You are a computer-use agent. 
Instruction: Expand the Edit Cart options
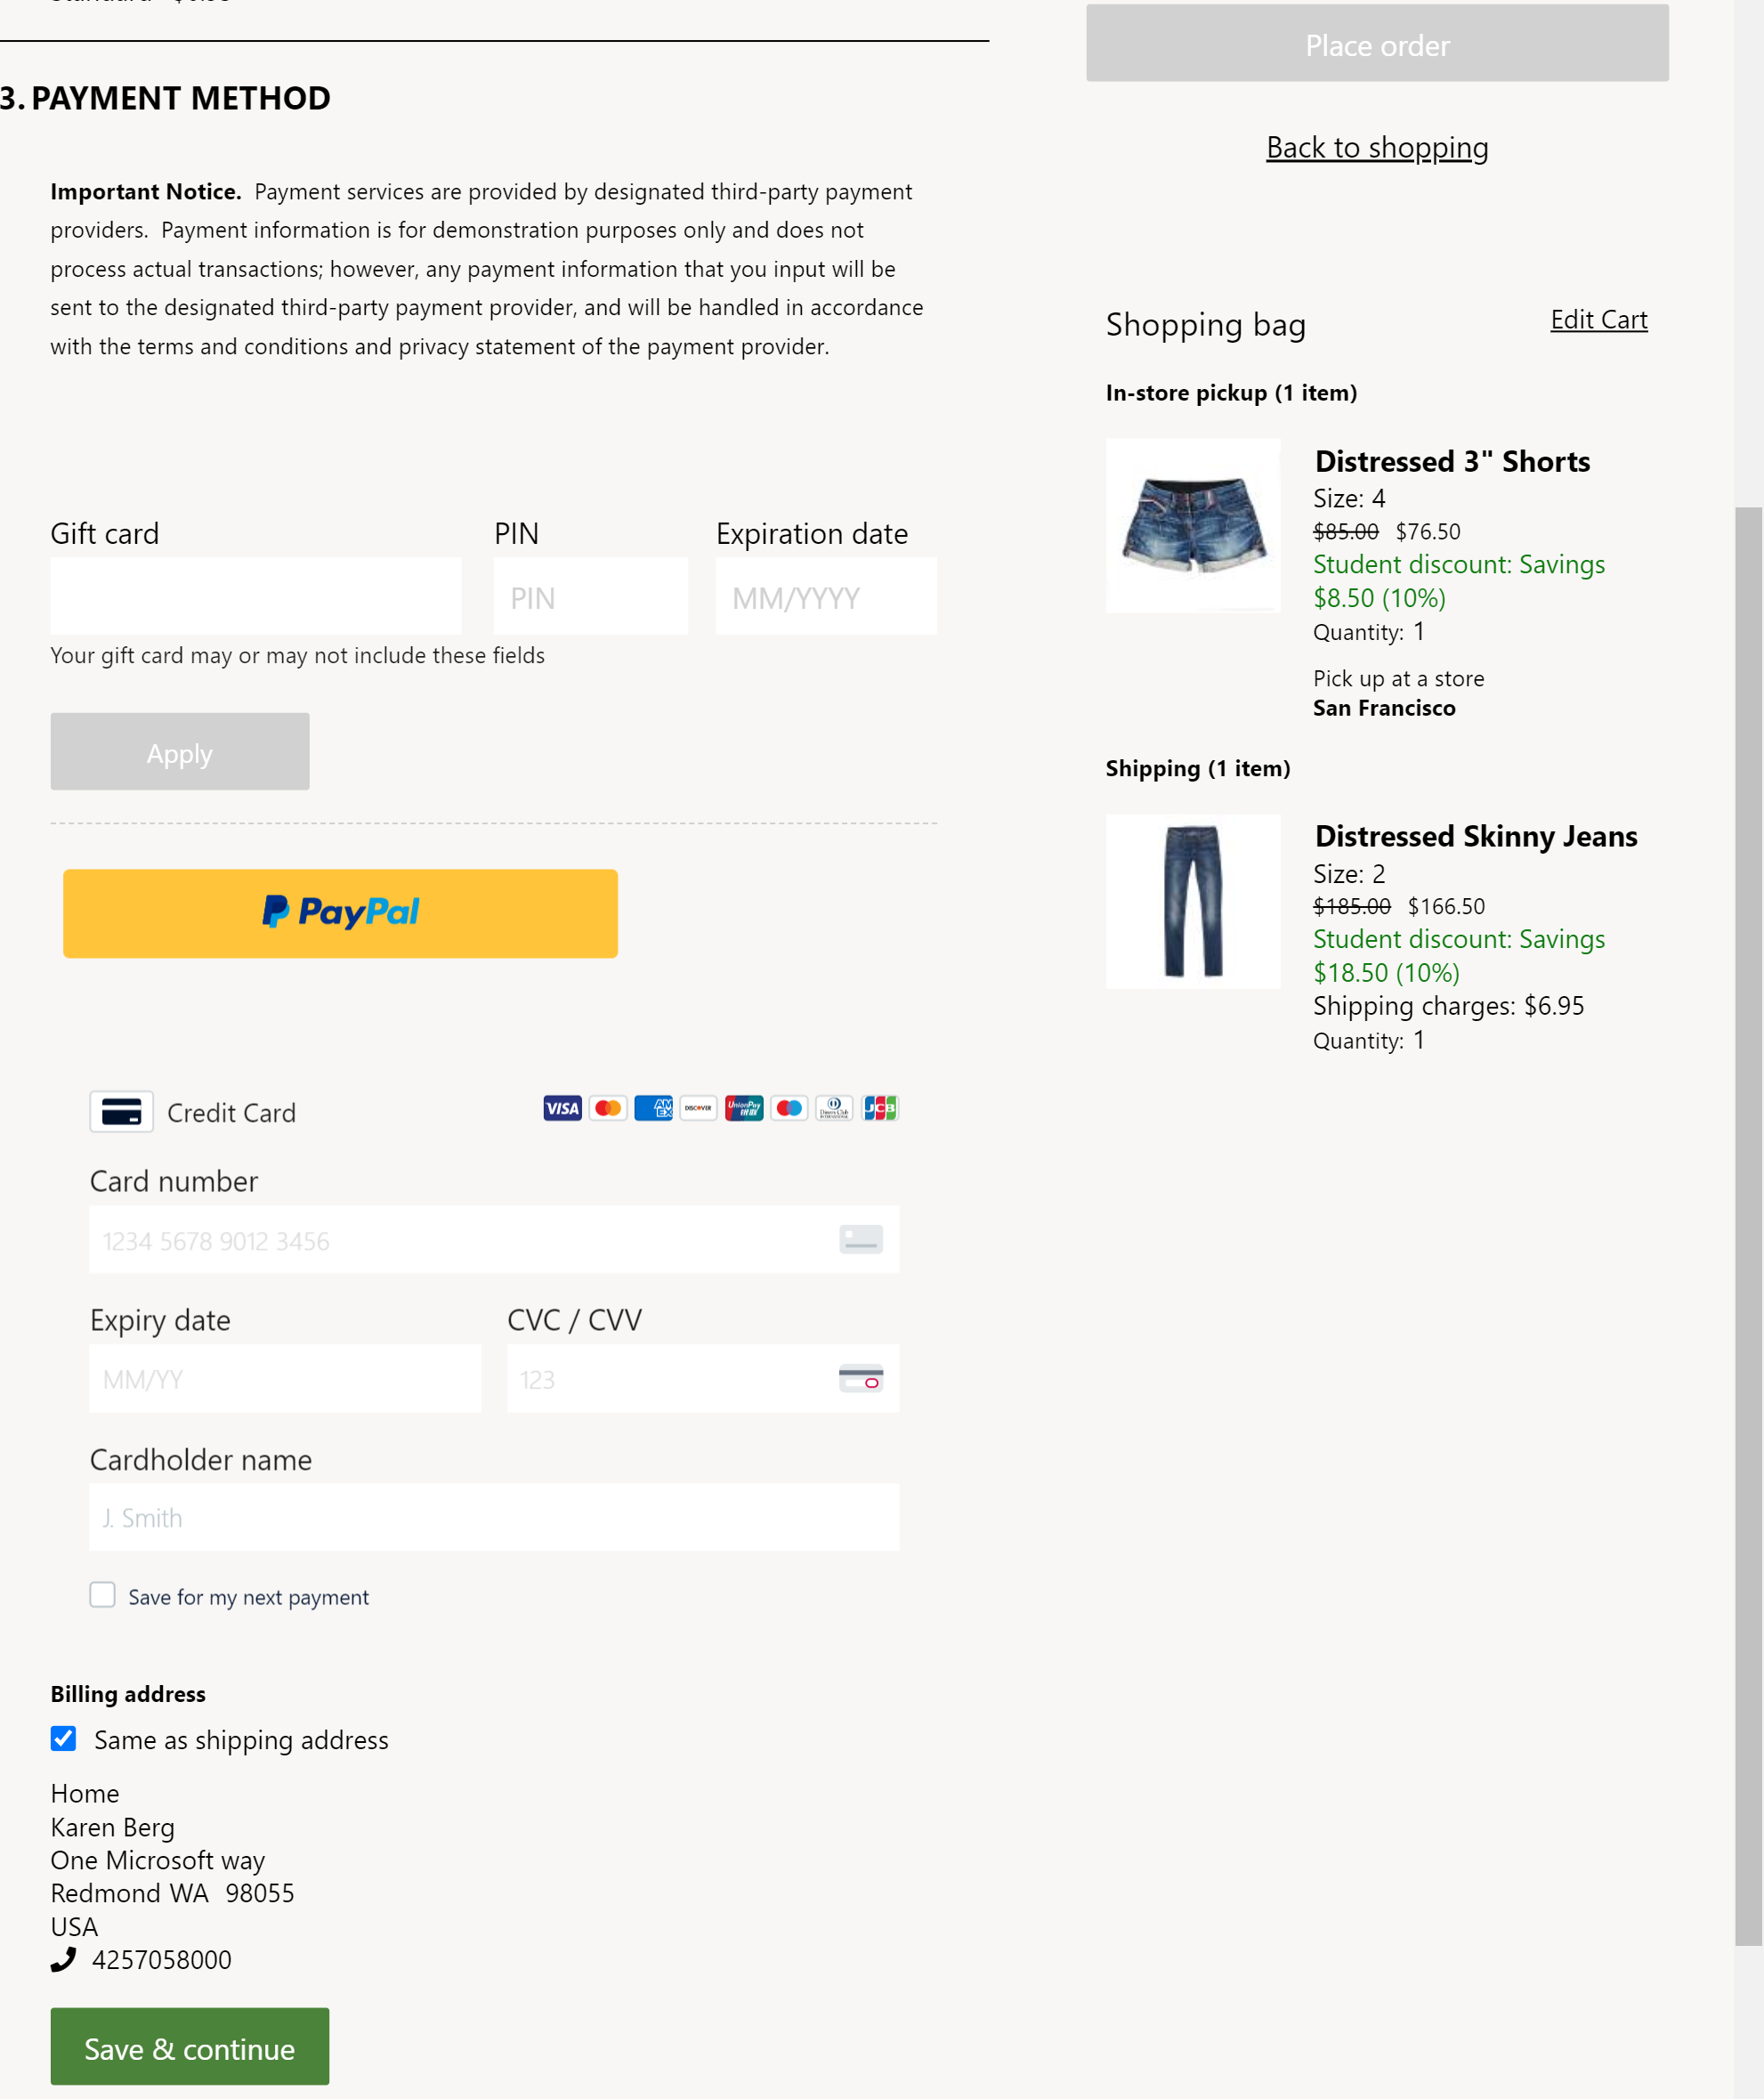(1598, 319)
